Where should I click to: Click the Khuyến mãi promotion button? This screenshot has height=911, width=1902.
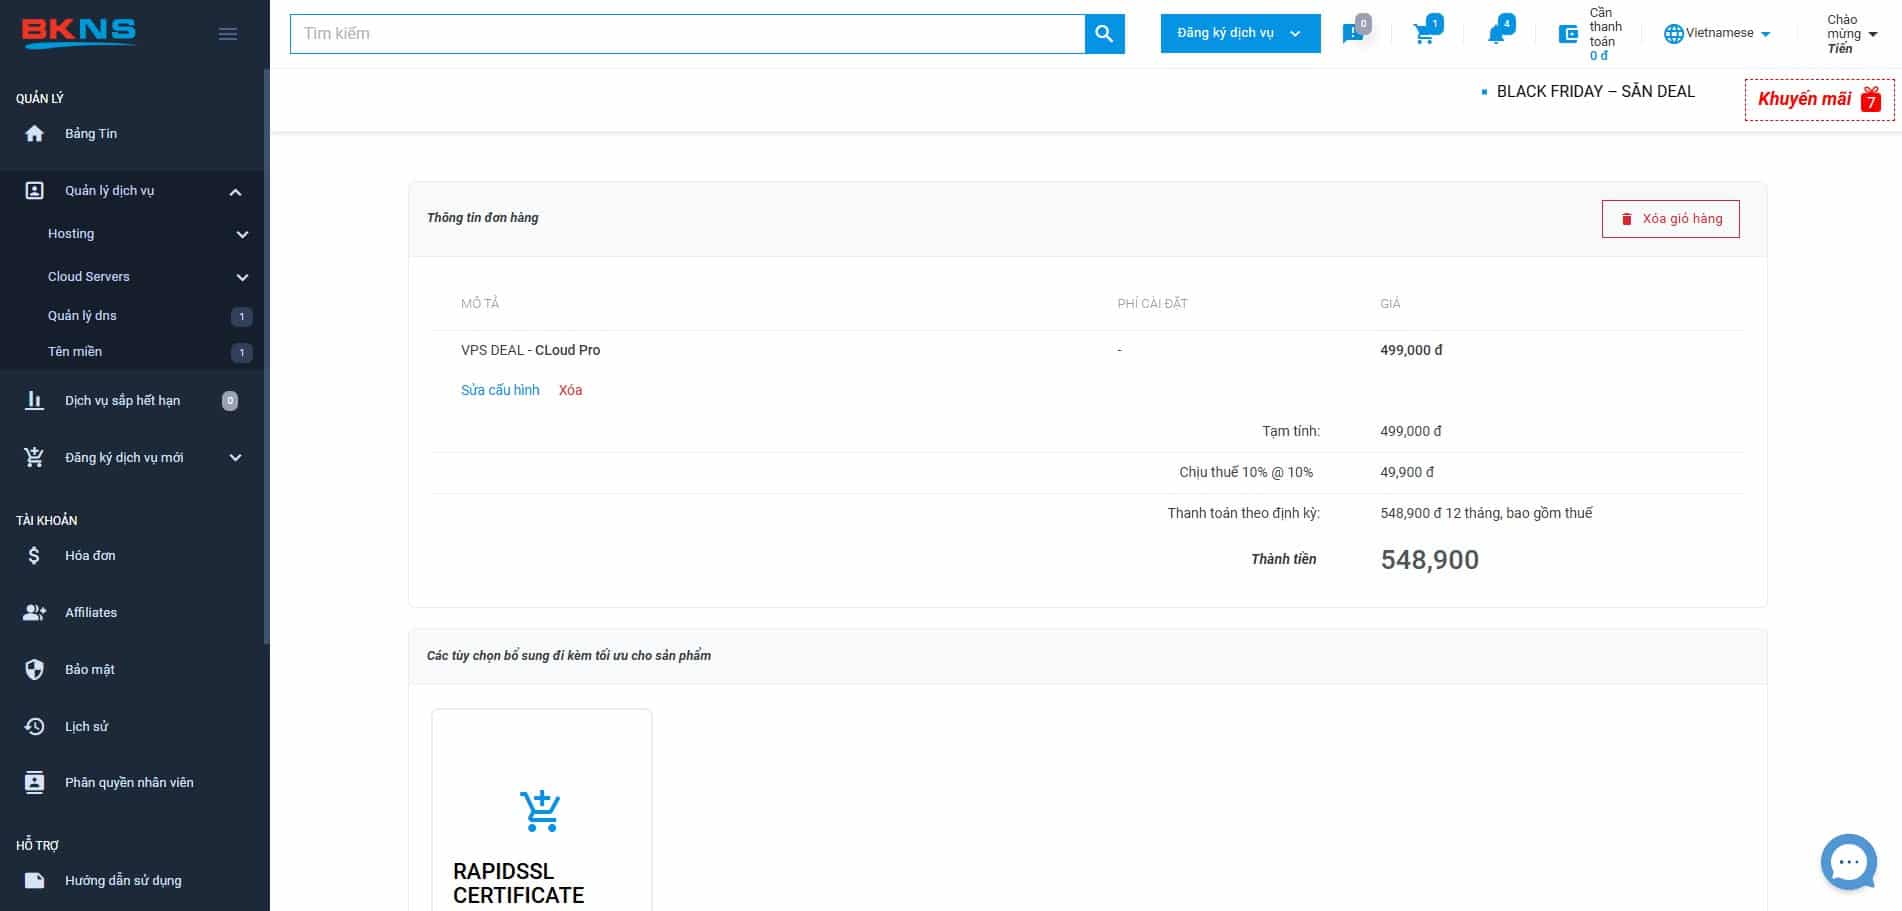pyautogui.click(x=1818, y=100)
